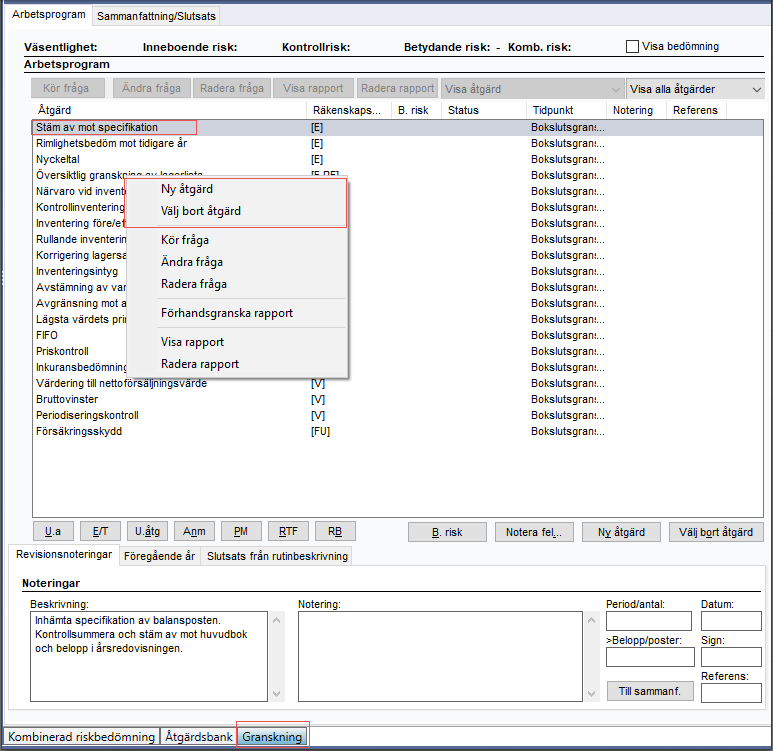
Task: Open the Notera fel... button
Action: tap(534, 533)
